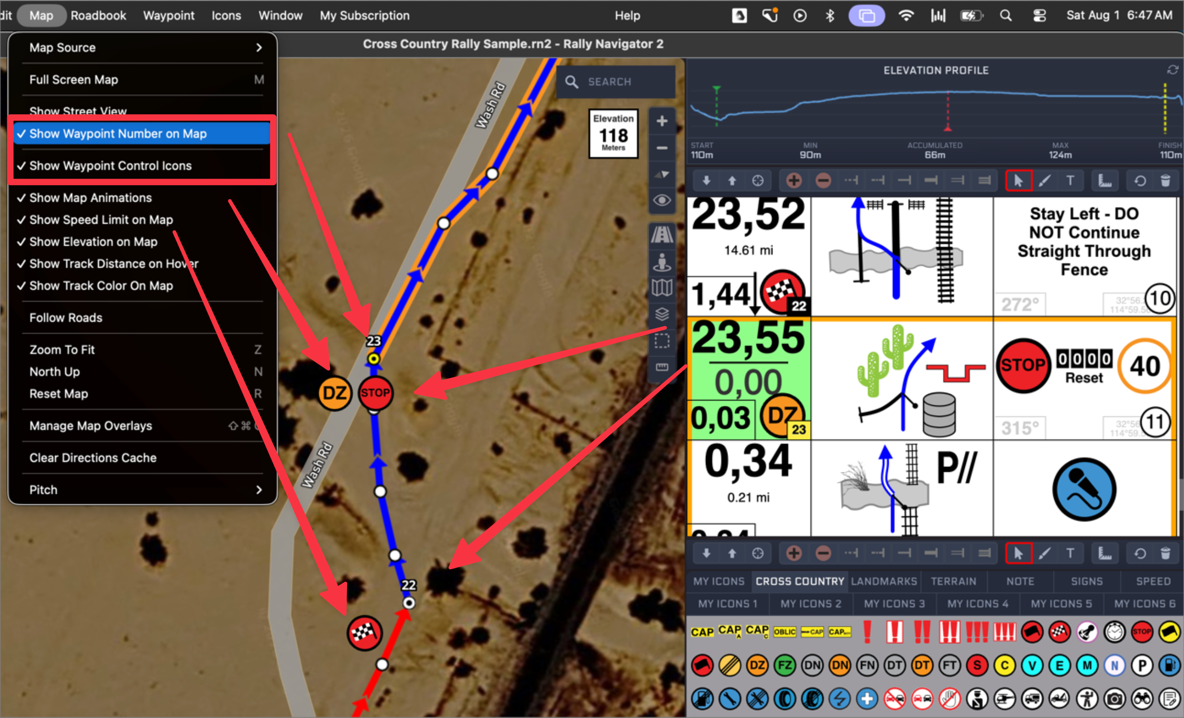This screenshot has width=1184, height=718.
Task: Click the road icon in map sidebar
Action: [x=661, y=235]
